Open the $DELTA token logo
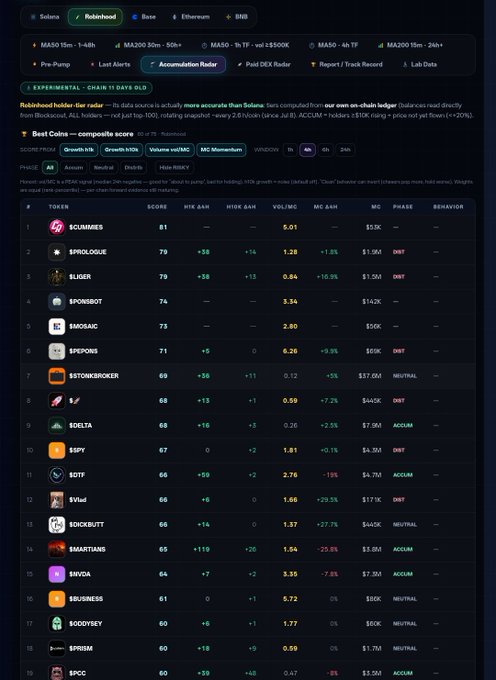The height and width of the screenshot is (680, 496). click(57, 425)
